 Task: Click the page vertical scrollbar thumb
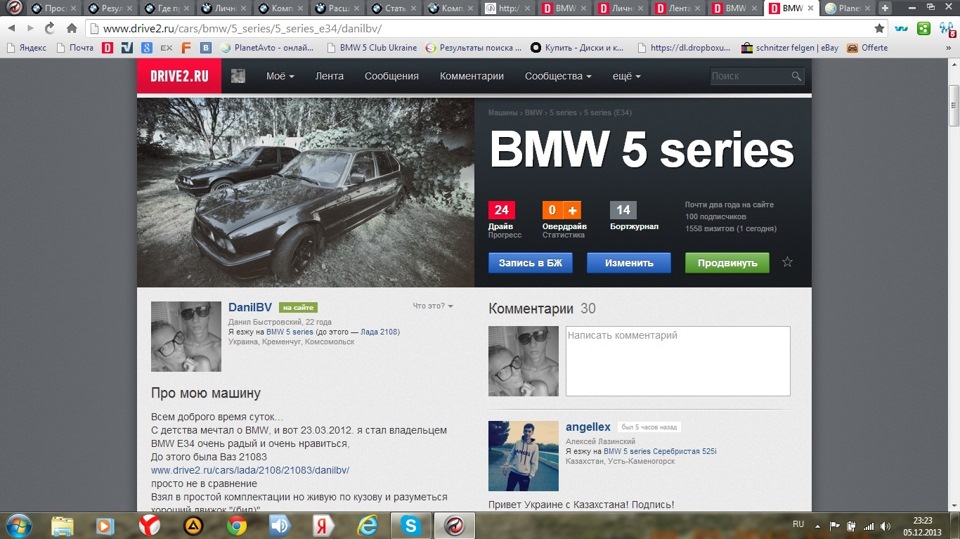pos(954,105)
